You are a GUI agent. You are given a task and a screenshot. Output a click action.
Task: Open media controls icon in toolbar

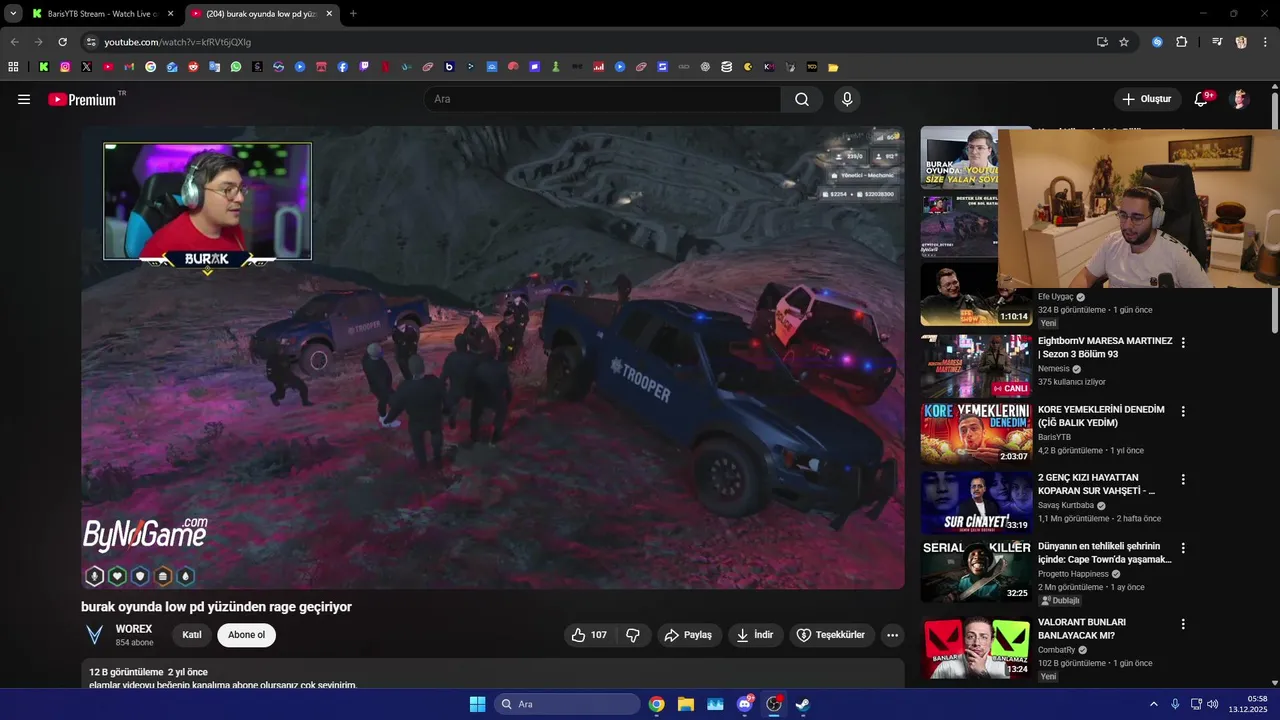1217,42
